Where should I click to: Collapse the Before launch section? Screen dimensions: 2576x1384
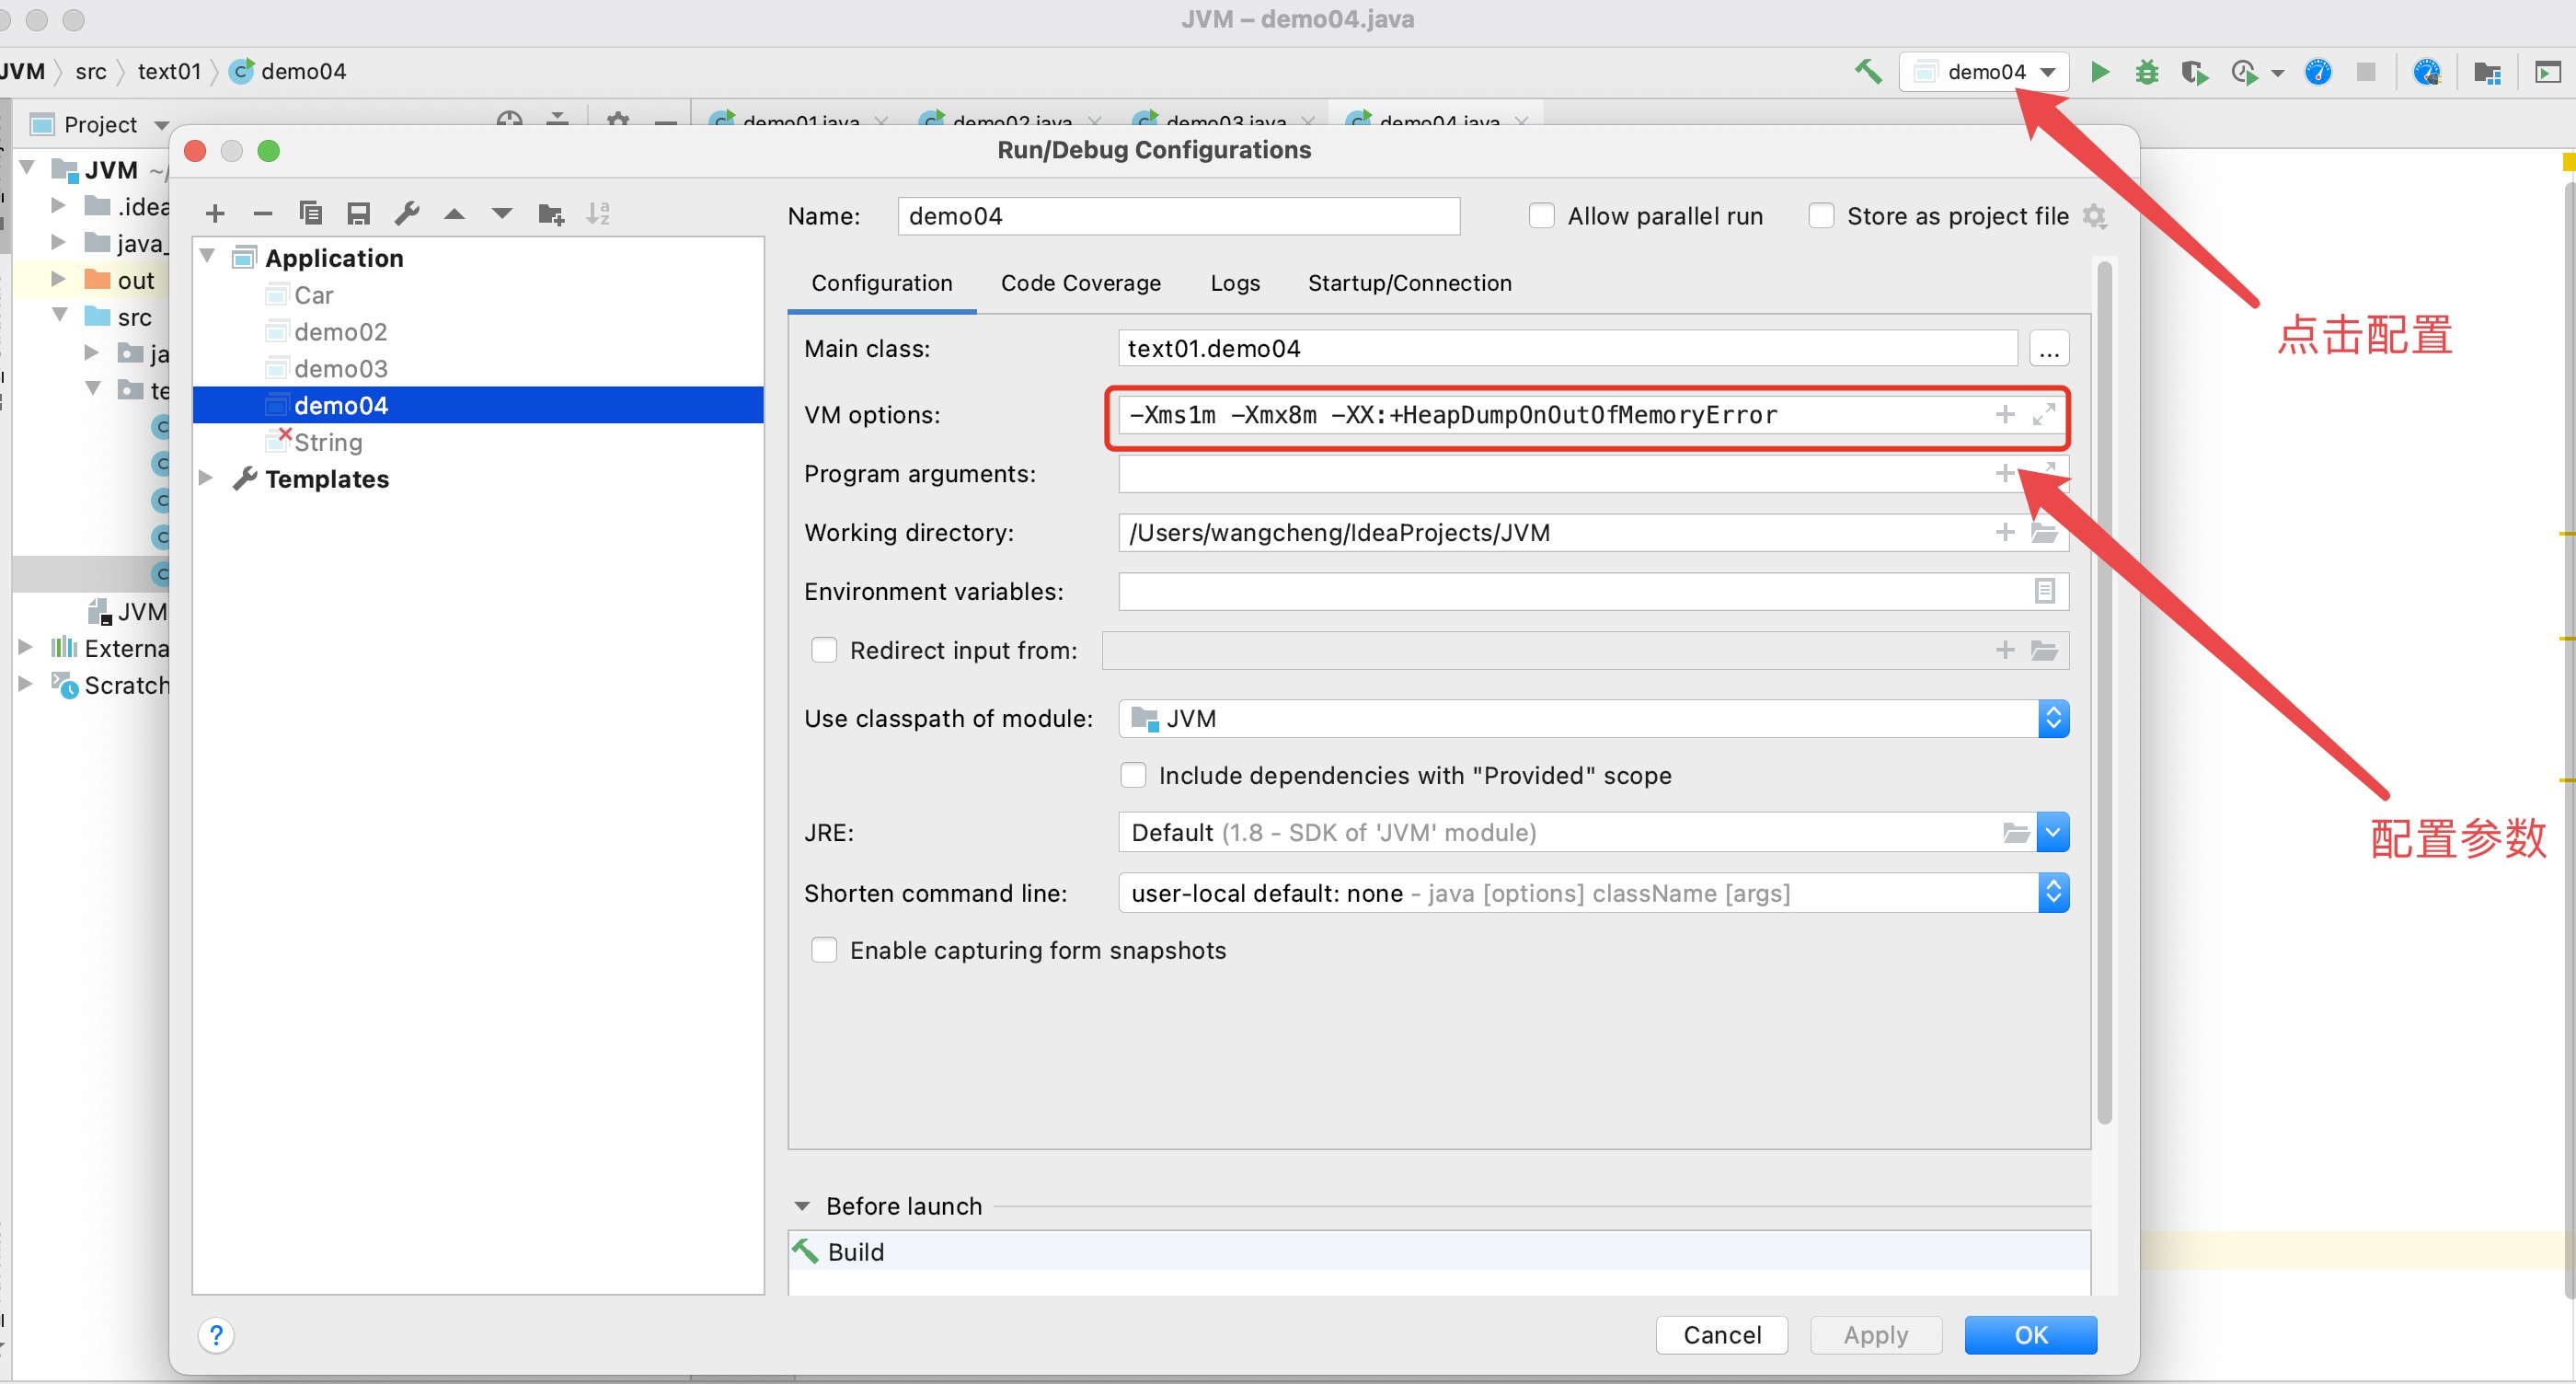click(802, 1206)
